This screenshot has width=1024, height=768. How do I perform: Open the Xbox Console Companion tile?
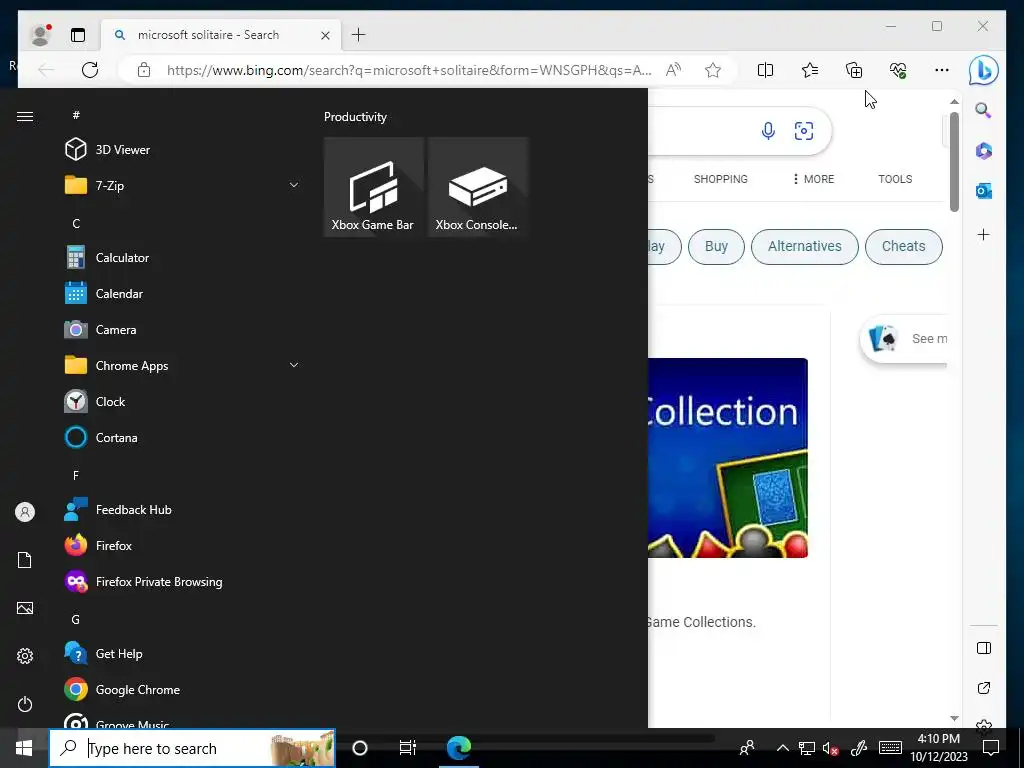[477, 187]
